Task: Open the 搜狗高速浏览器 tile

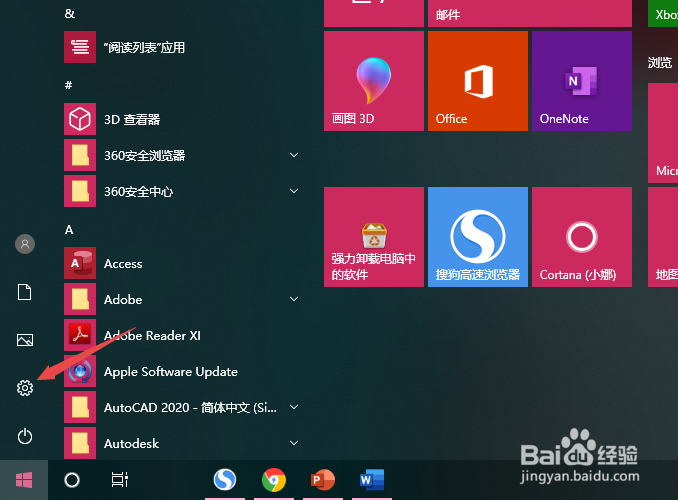Action: click(x=478, y=237)
